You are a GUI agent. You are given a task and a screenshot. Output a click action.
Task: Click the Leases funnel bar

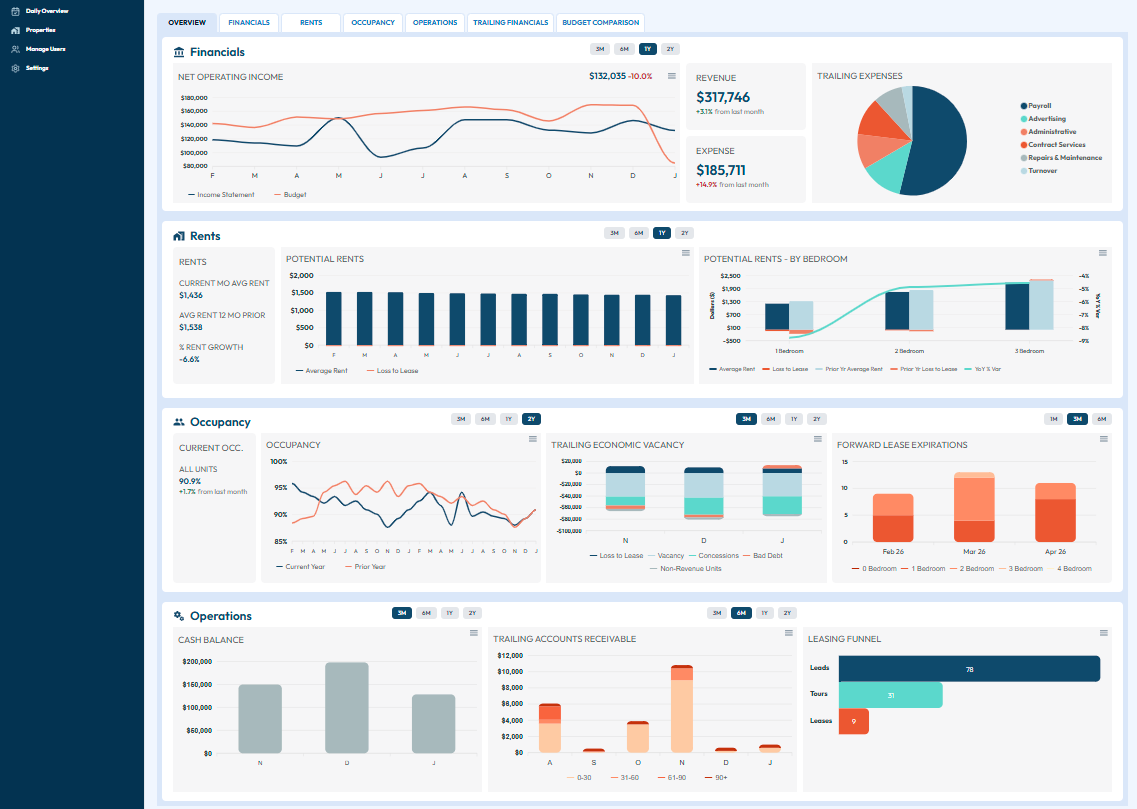click(853, 721)
